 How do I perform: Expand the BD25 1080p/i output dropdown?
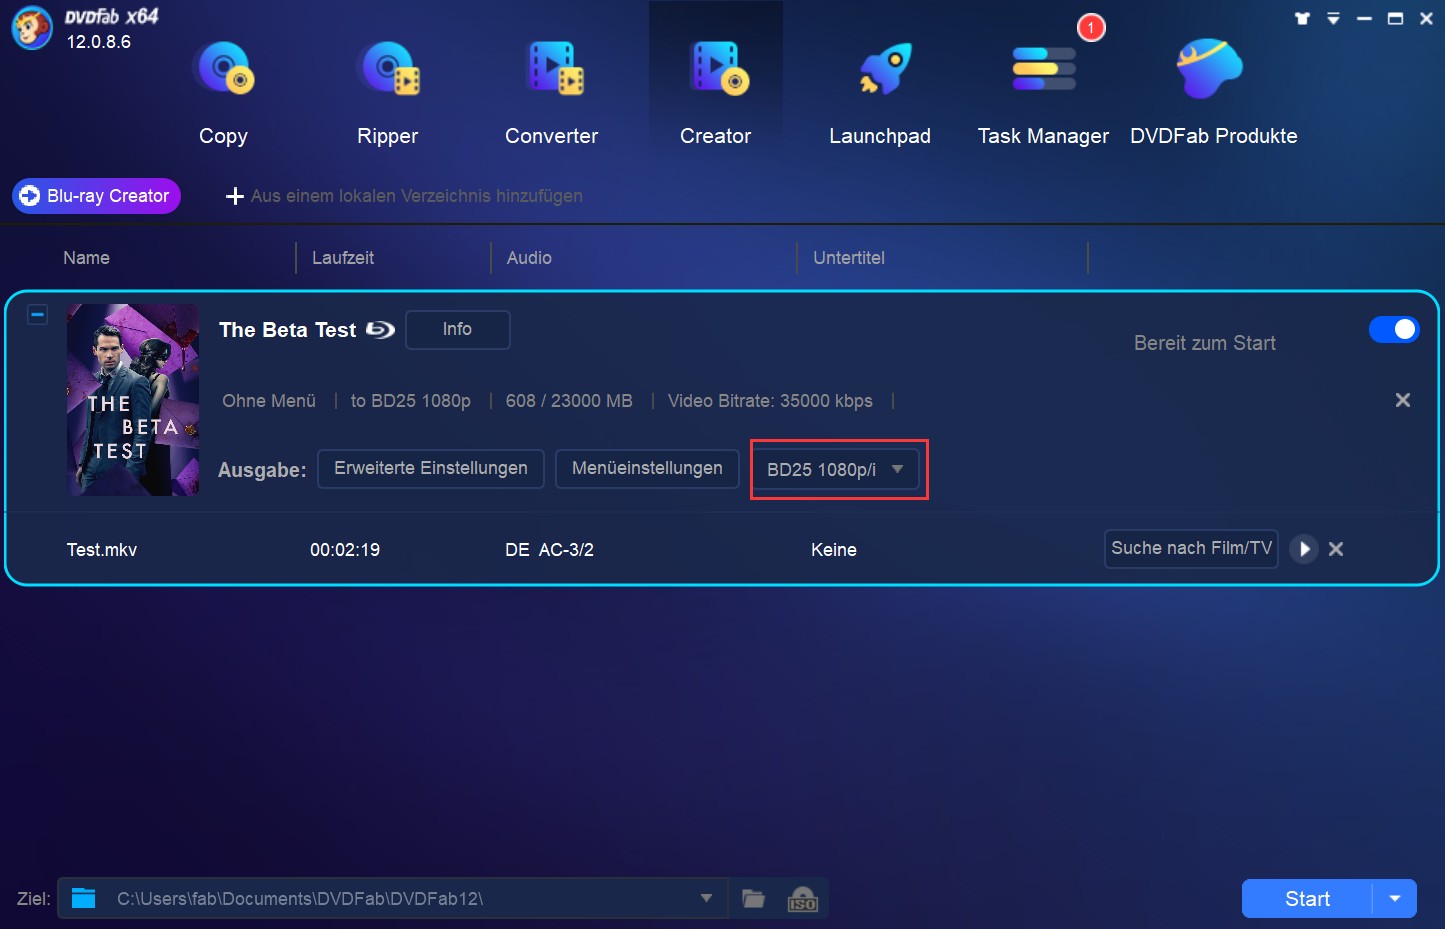click(x=835, y=469)
